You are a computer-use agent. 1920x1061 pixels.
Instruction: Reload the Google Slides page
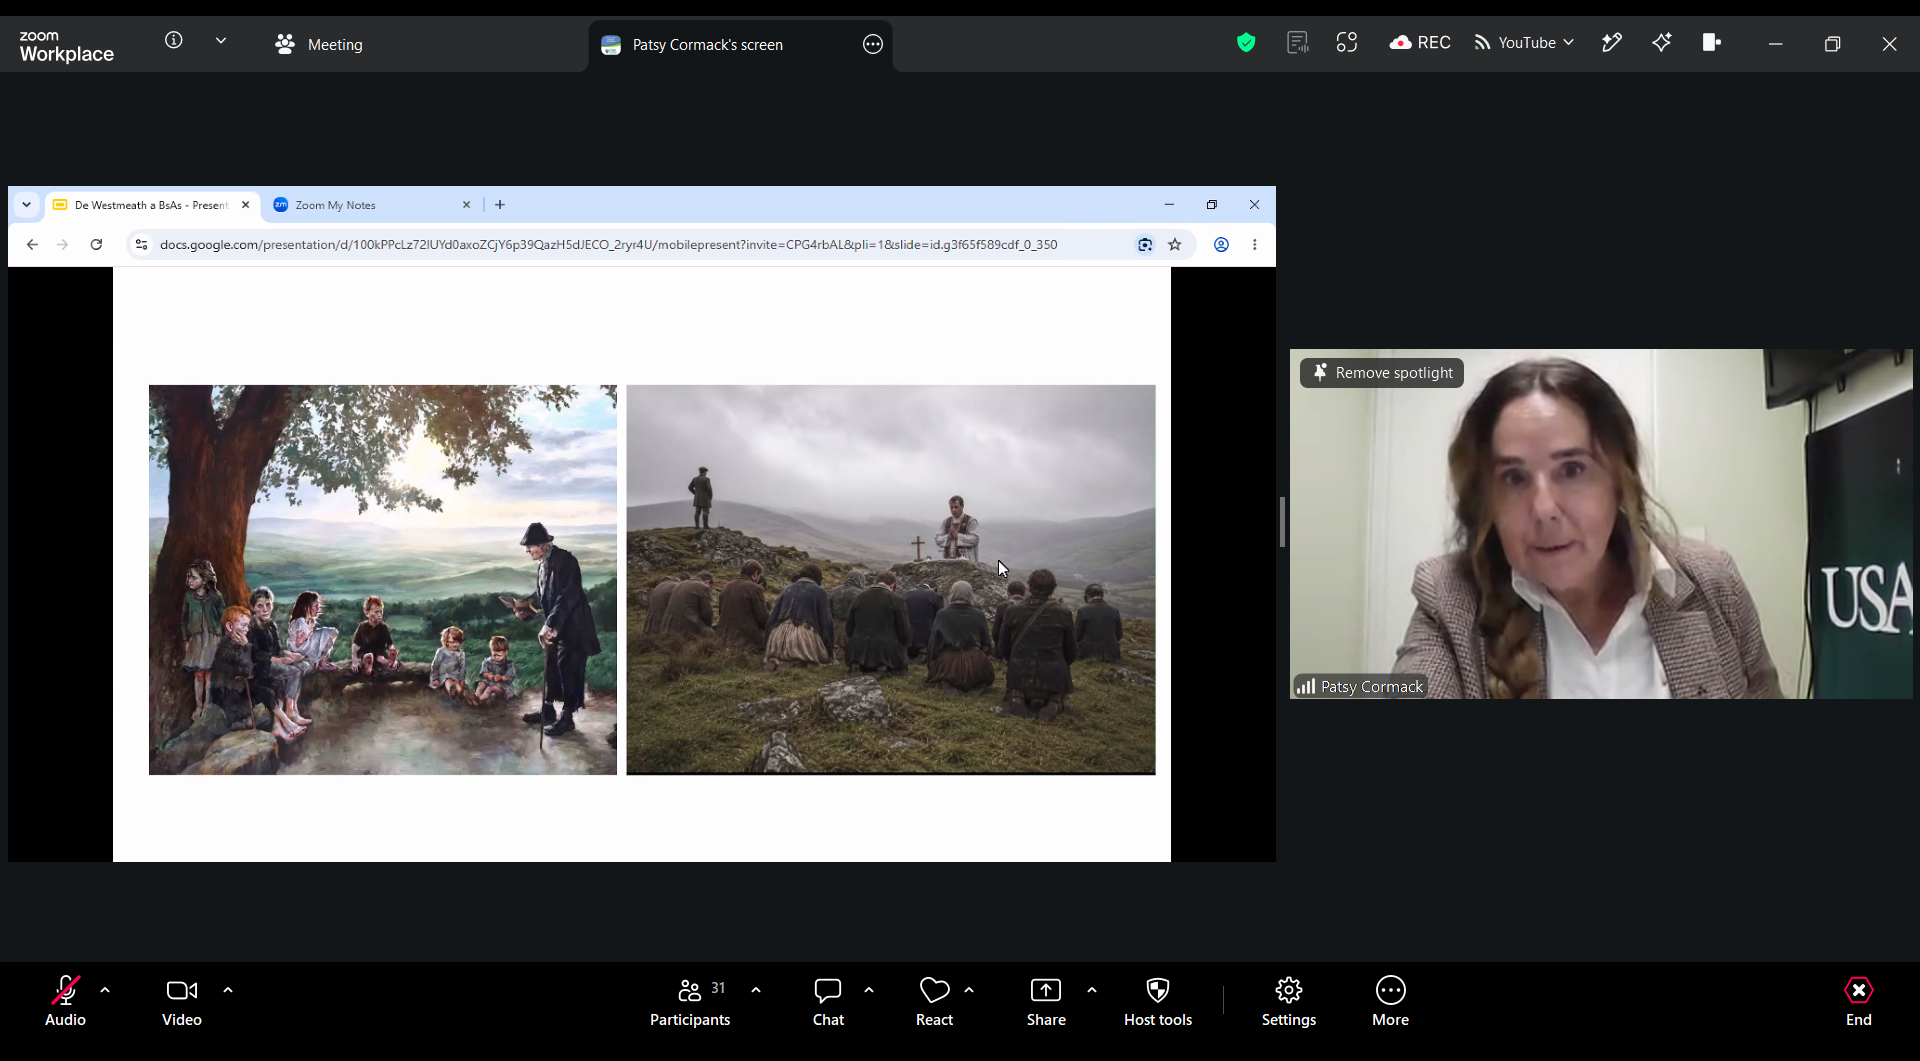pos(96,244)
